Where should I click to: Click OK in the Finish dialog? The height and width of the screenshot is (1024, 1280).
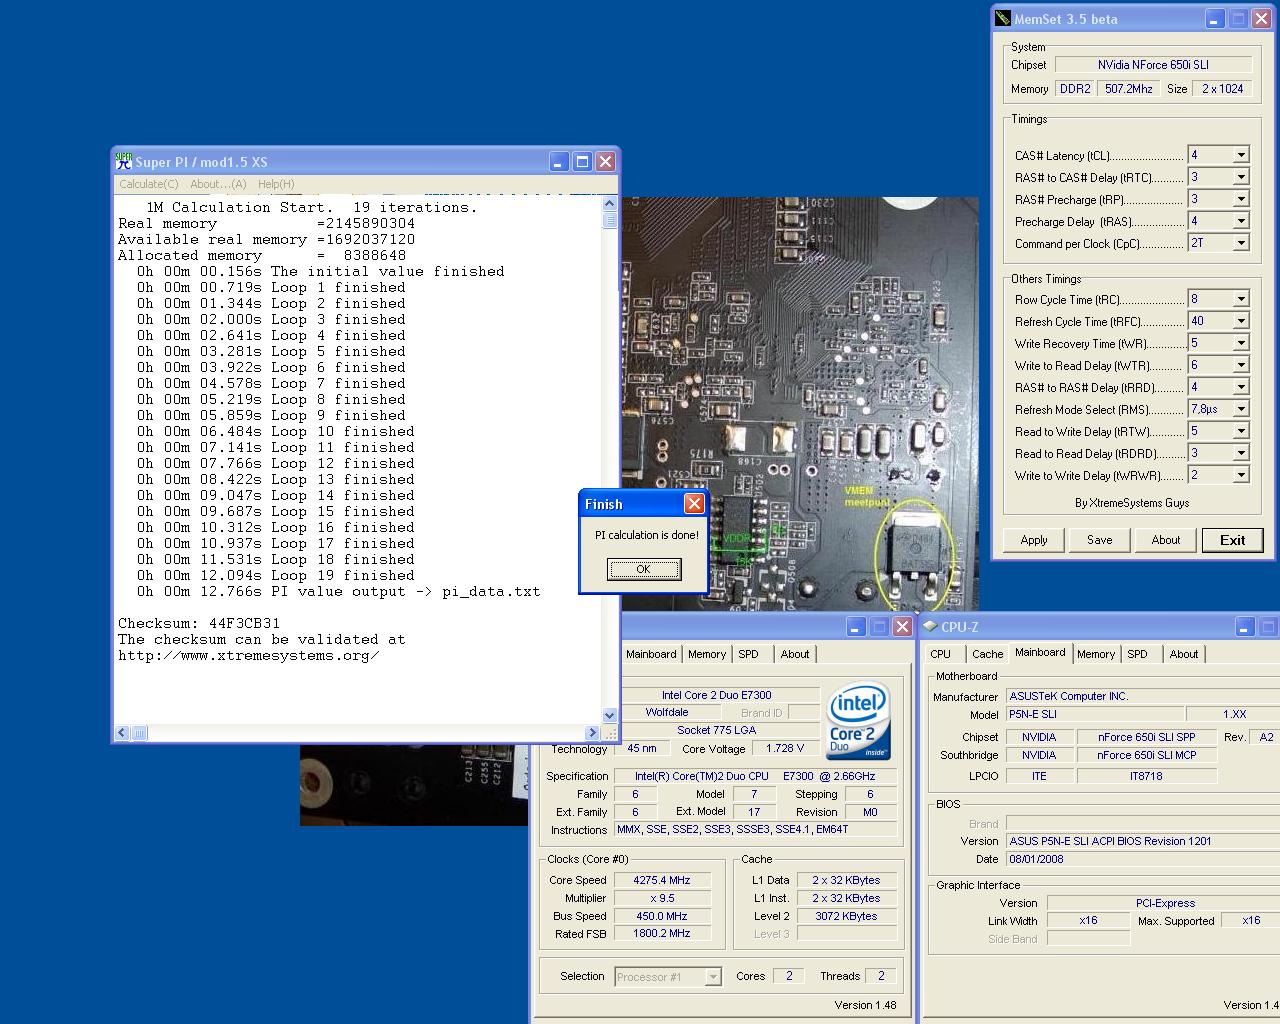pos(643,569)
